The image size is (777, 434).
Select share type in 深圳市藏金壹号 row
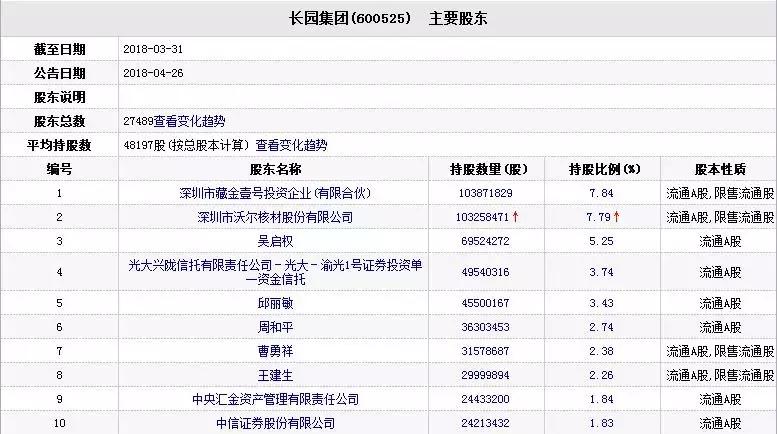pyautogui.click(x=720, y=193)
